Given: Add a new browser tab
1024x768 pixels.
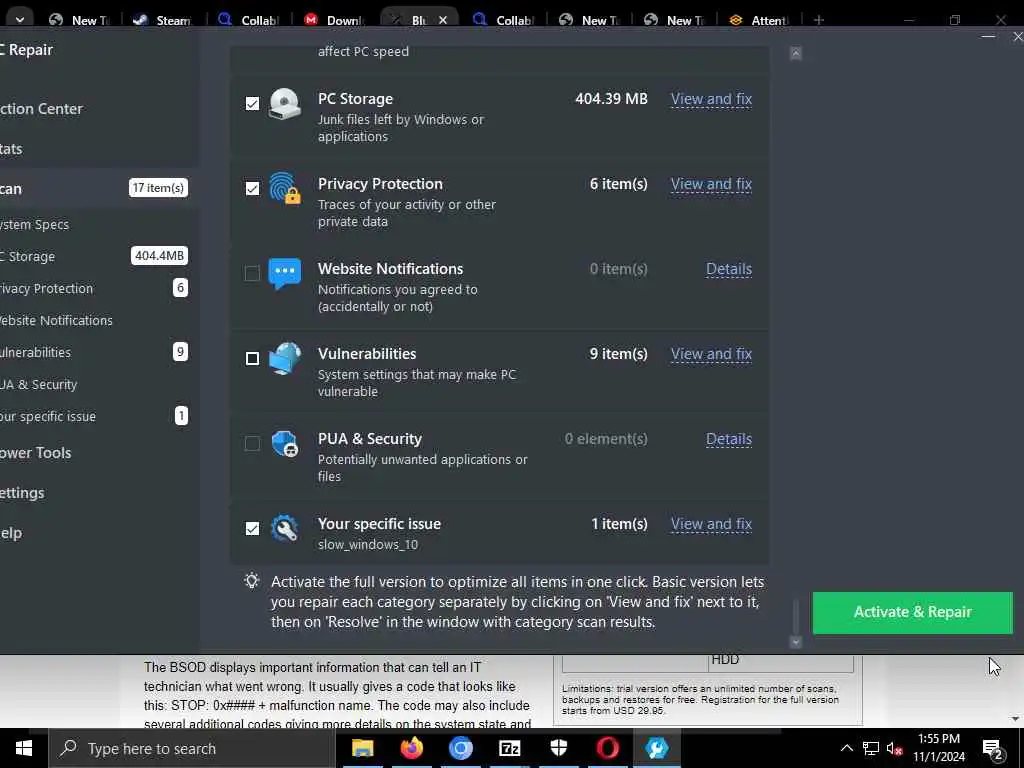Looking at the screenshot, I should tap(819, 20).
